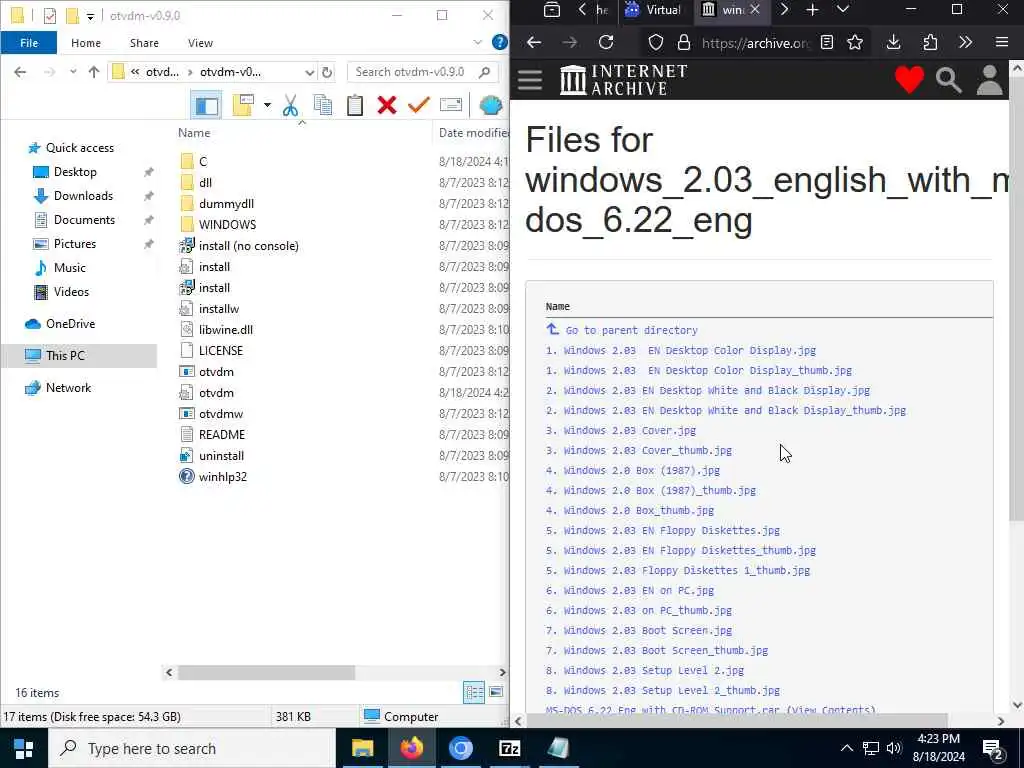Viewport: 1024px width, 768px height.
Task: Select the README file
Action: click(x=221, y=435)
